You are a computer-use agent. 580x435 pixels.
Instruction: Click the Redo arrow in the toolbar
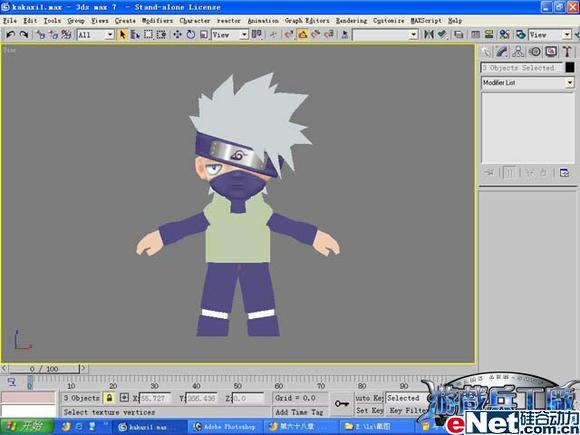coord(24,35)
